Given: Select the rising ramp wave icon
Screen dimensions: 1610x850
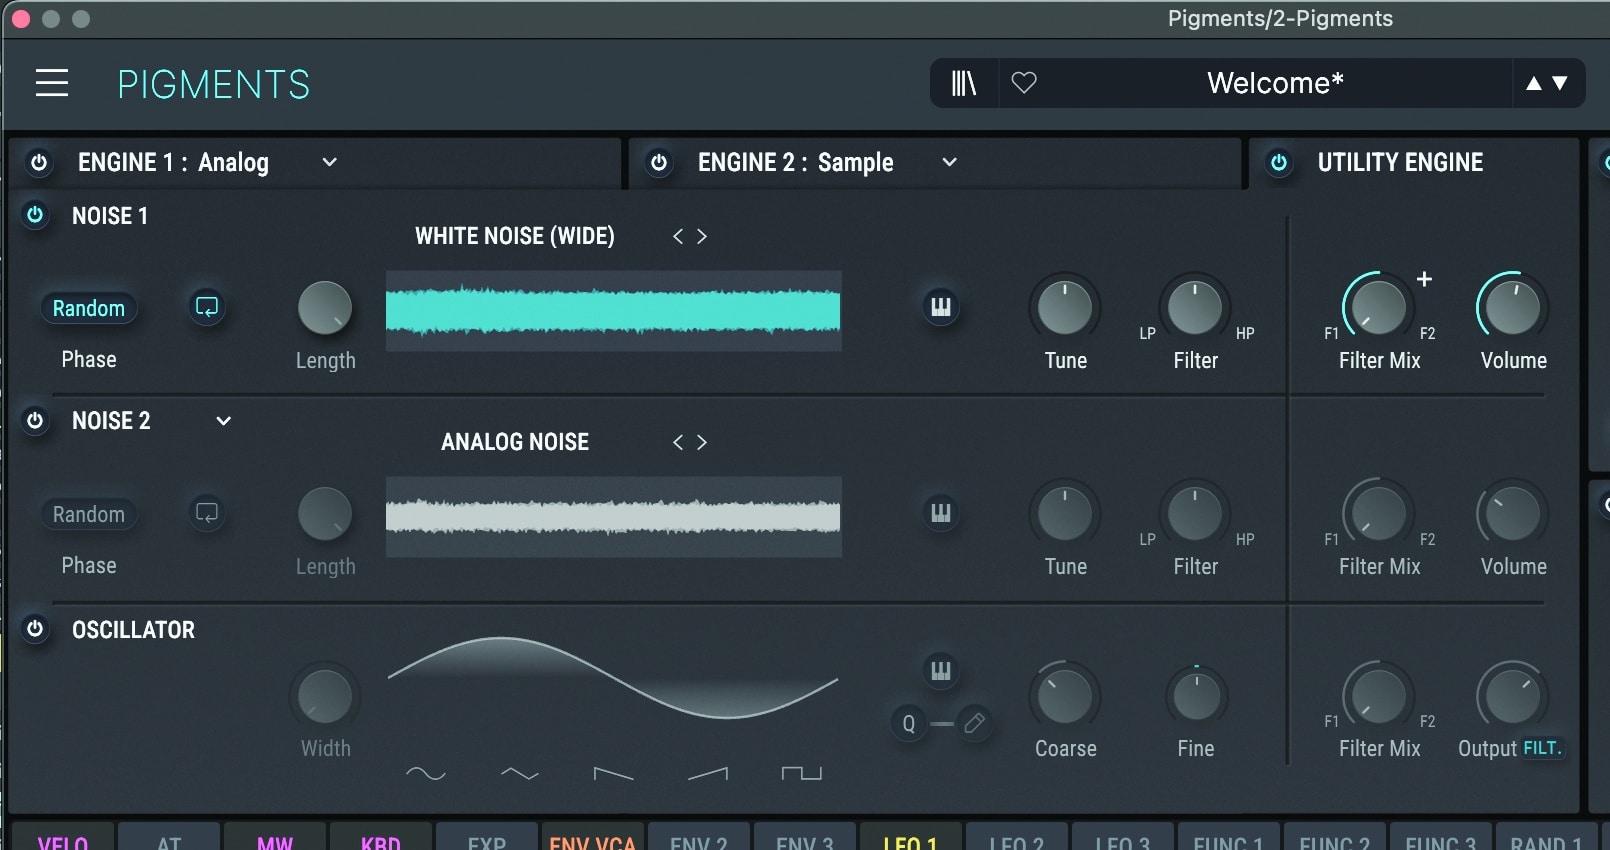Looking at the screenshot, I should coord(708,773).
